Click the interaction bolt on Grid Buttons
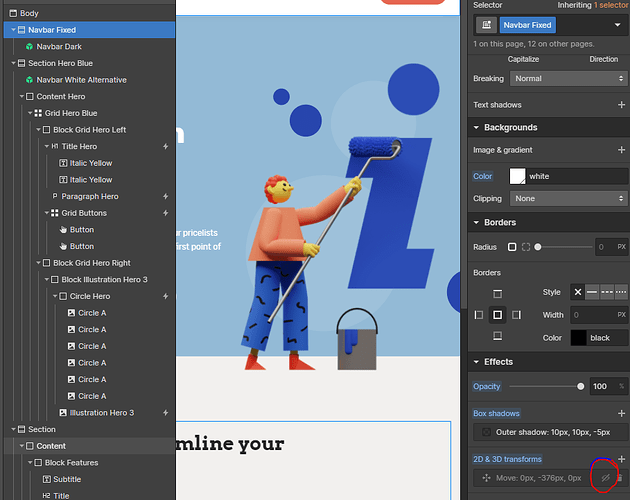Image resolution: width=630 pixels, height=500 pixels. pyautogui.click(x=166, y=213)
